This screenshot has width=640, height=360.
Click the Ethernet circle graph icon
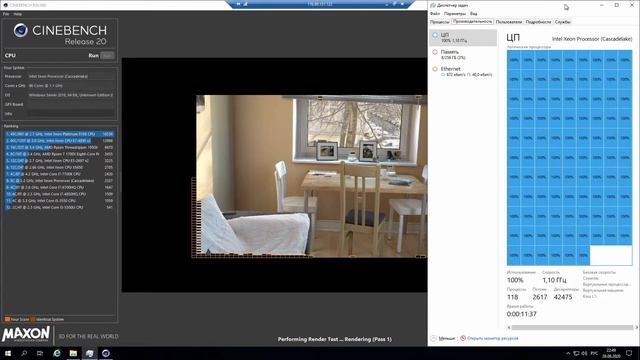[435, 69]
